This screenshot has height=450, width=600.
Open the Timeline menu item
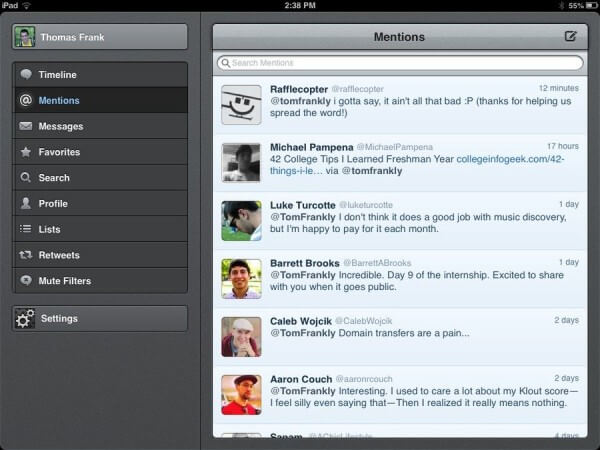click(100, 75)
